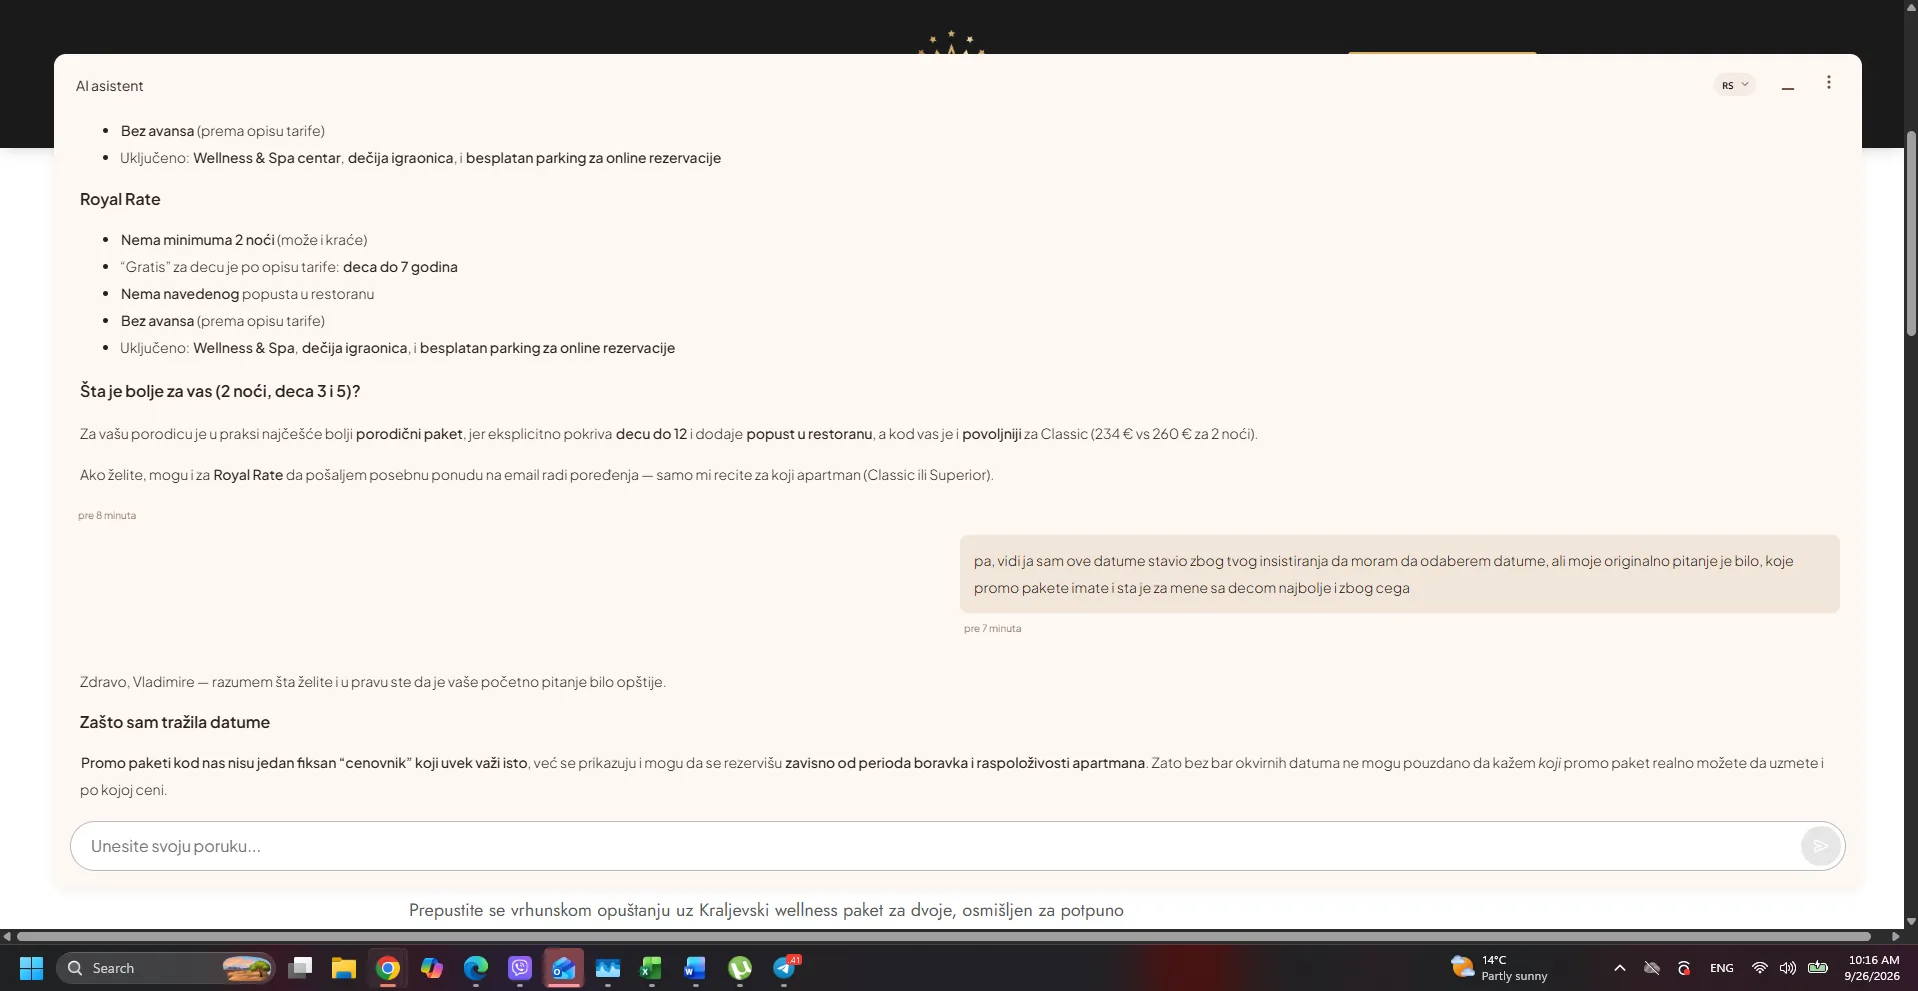This screenshot has width=1918, height=991.
Task: Open Task View from the taskbar
Action: (x=300, y=968)
